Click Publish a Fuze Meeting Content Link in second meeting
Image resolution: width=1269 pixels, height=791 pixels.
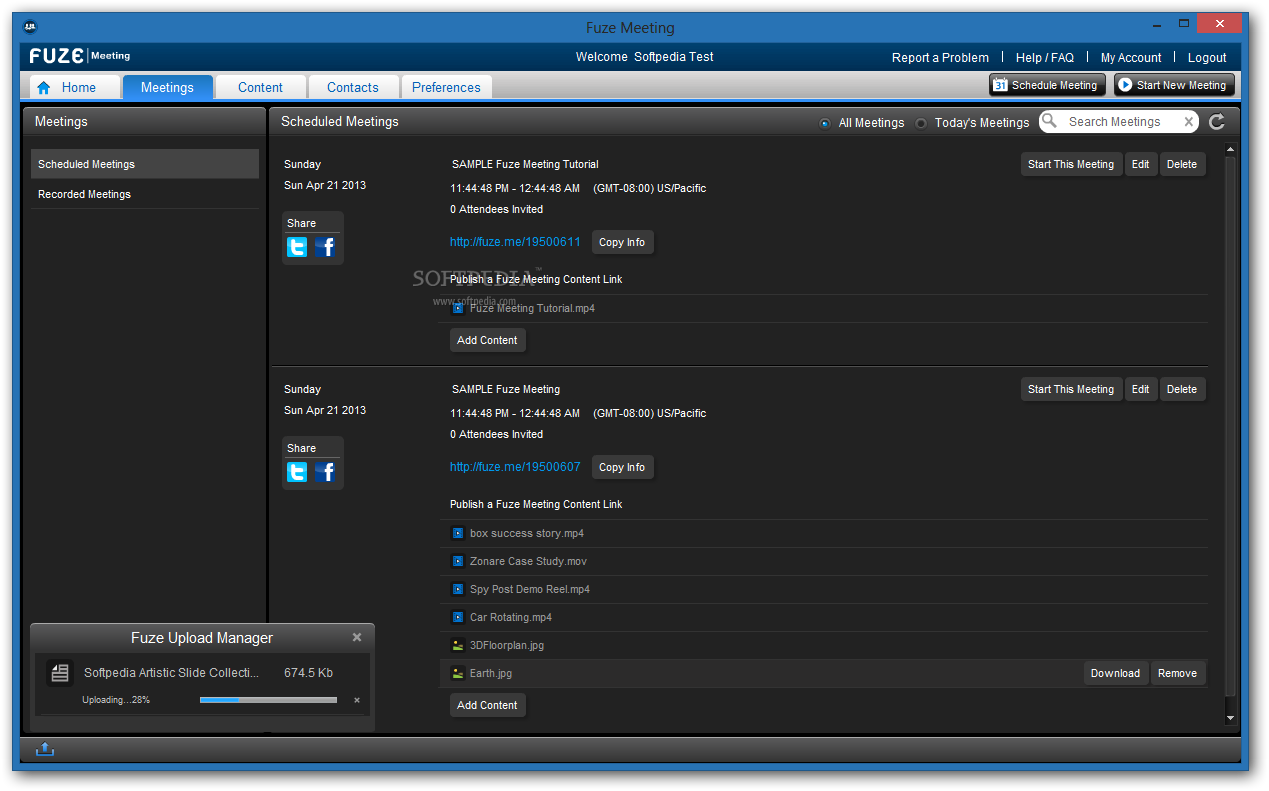click(536, 504)
